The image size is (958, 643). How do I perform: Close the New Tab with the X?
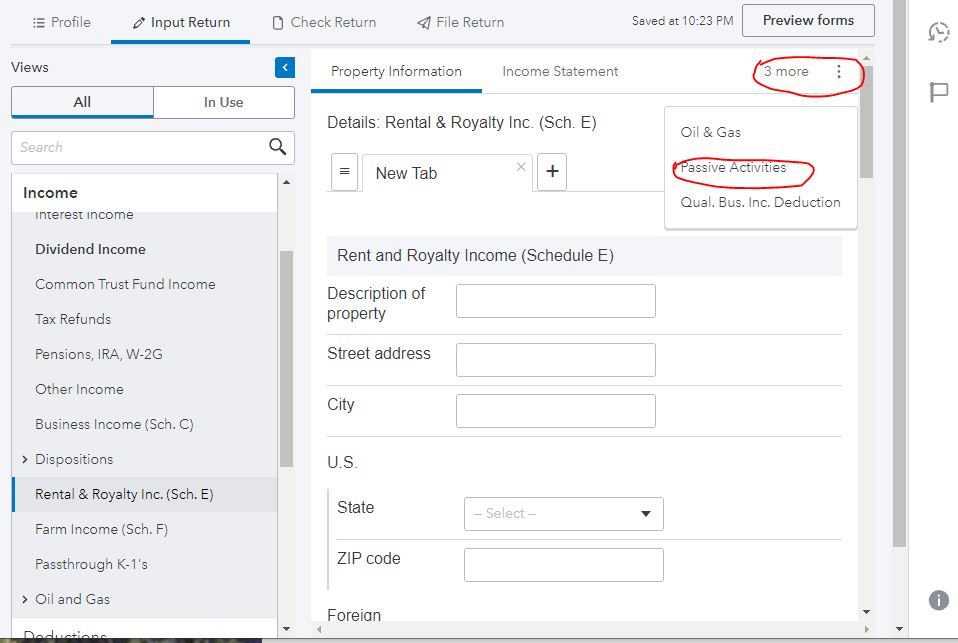(521, 167)
